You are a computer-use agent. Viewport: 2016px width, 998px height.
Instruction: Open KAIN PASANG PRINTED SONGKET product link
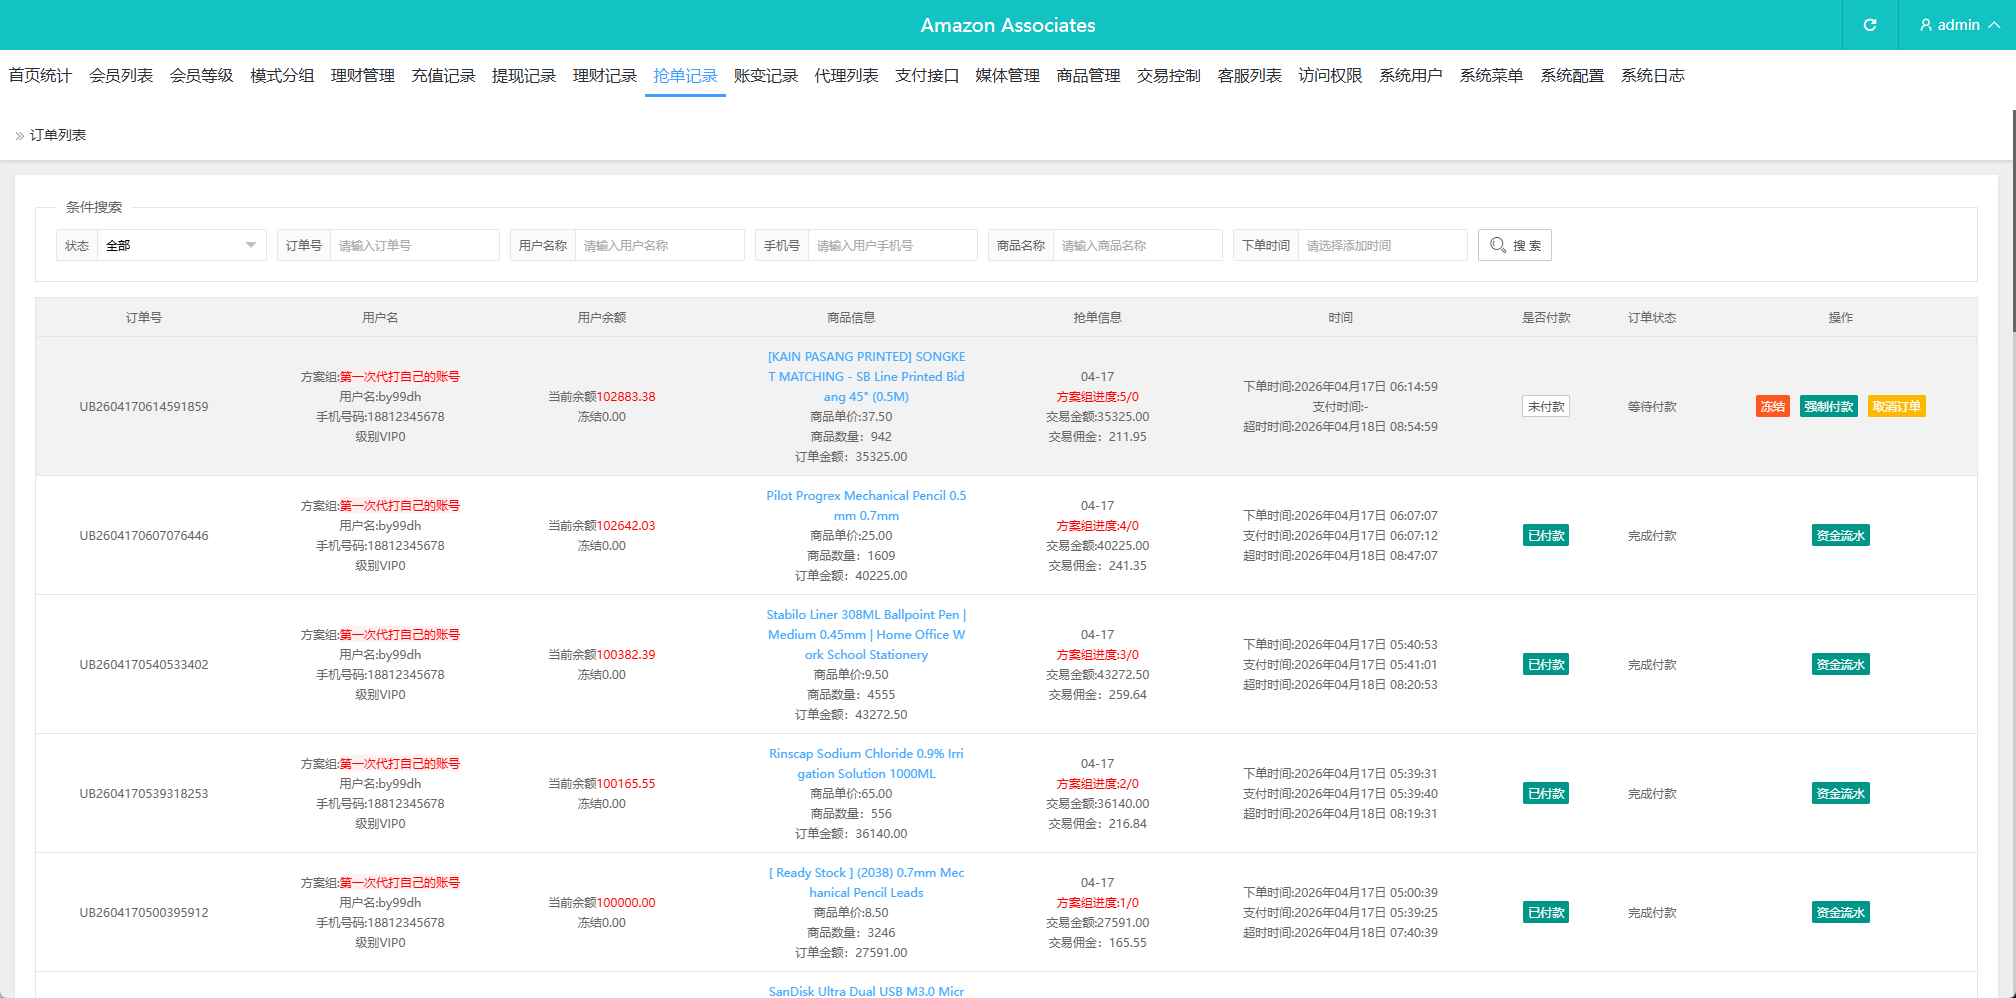pos(866,376)
